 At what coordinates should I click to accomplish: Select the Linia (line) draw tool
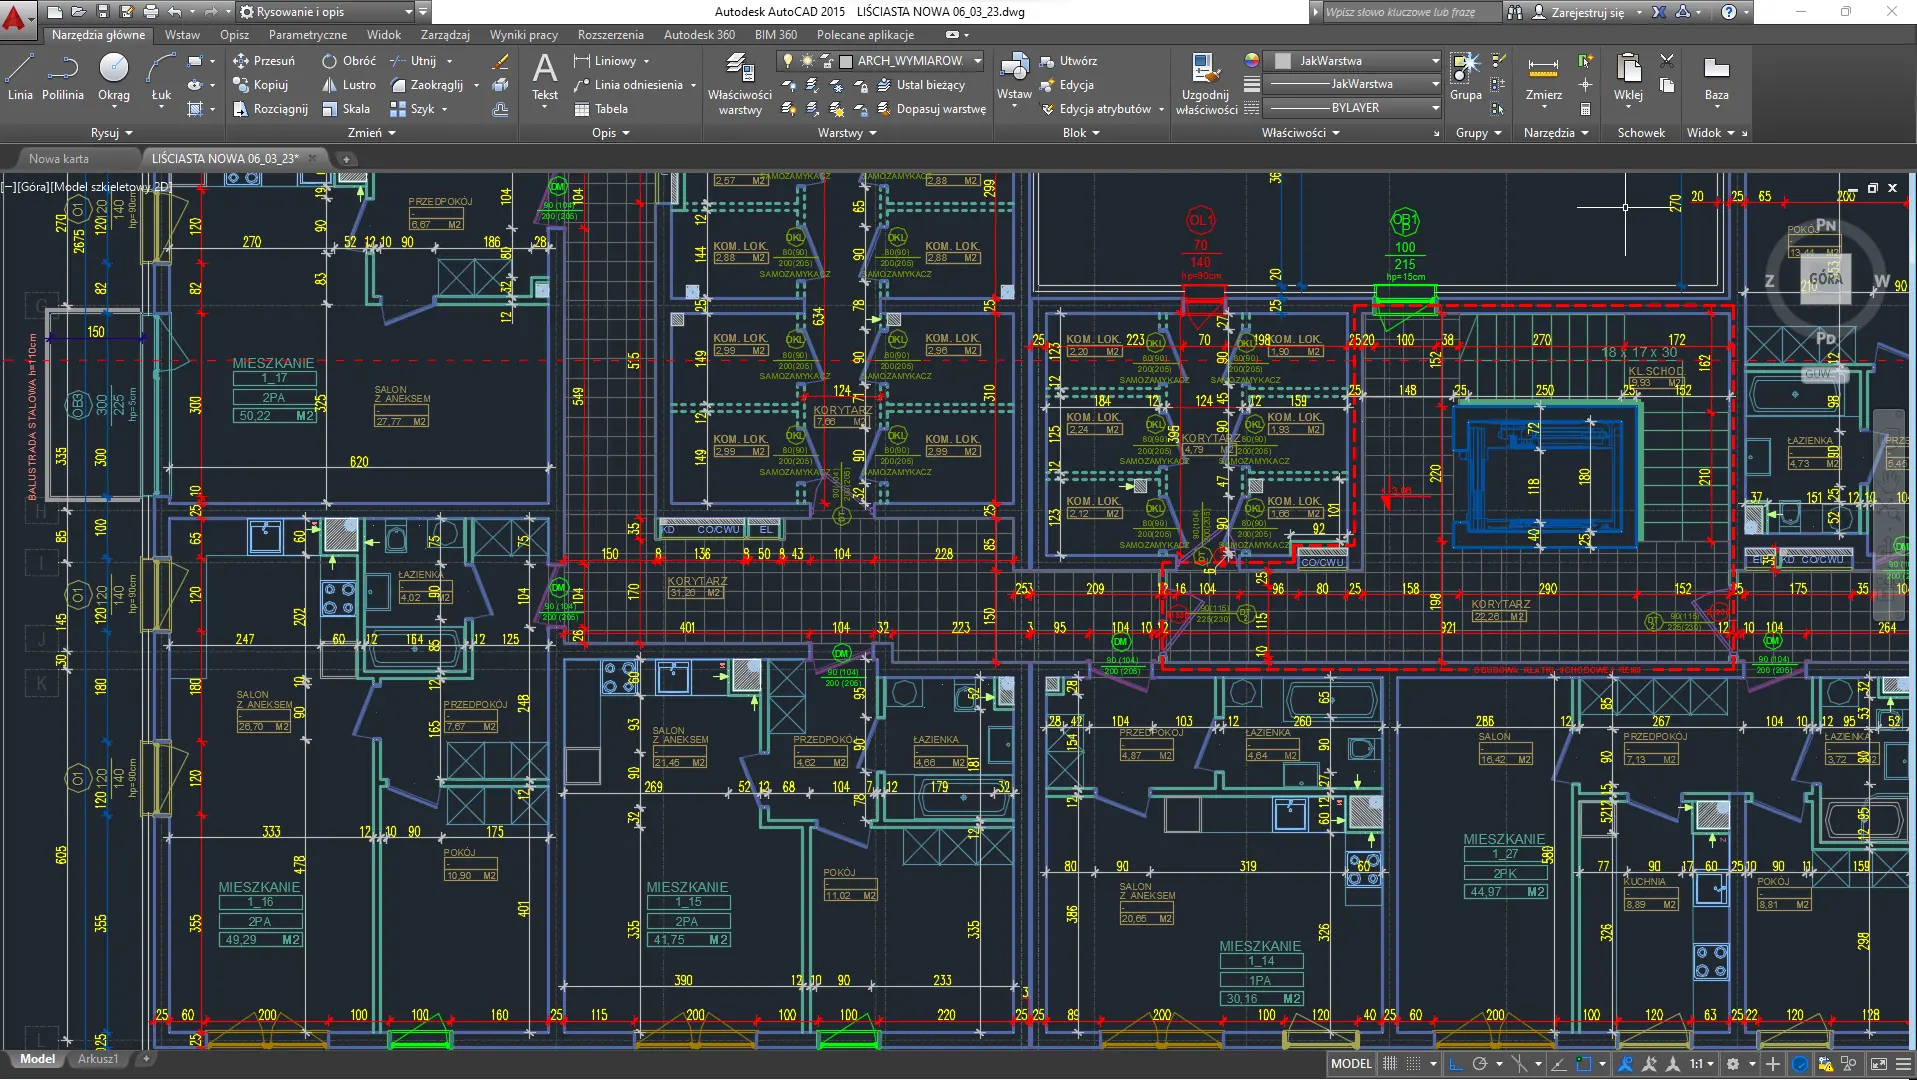(x=20, y=77)
